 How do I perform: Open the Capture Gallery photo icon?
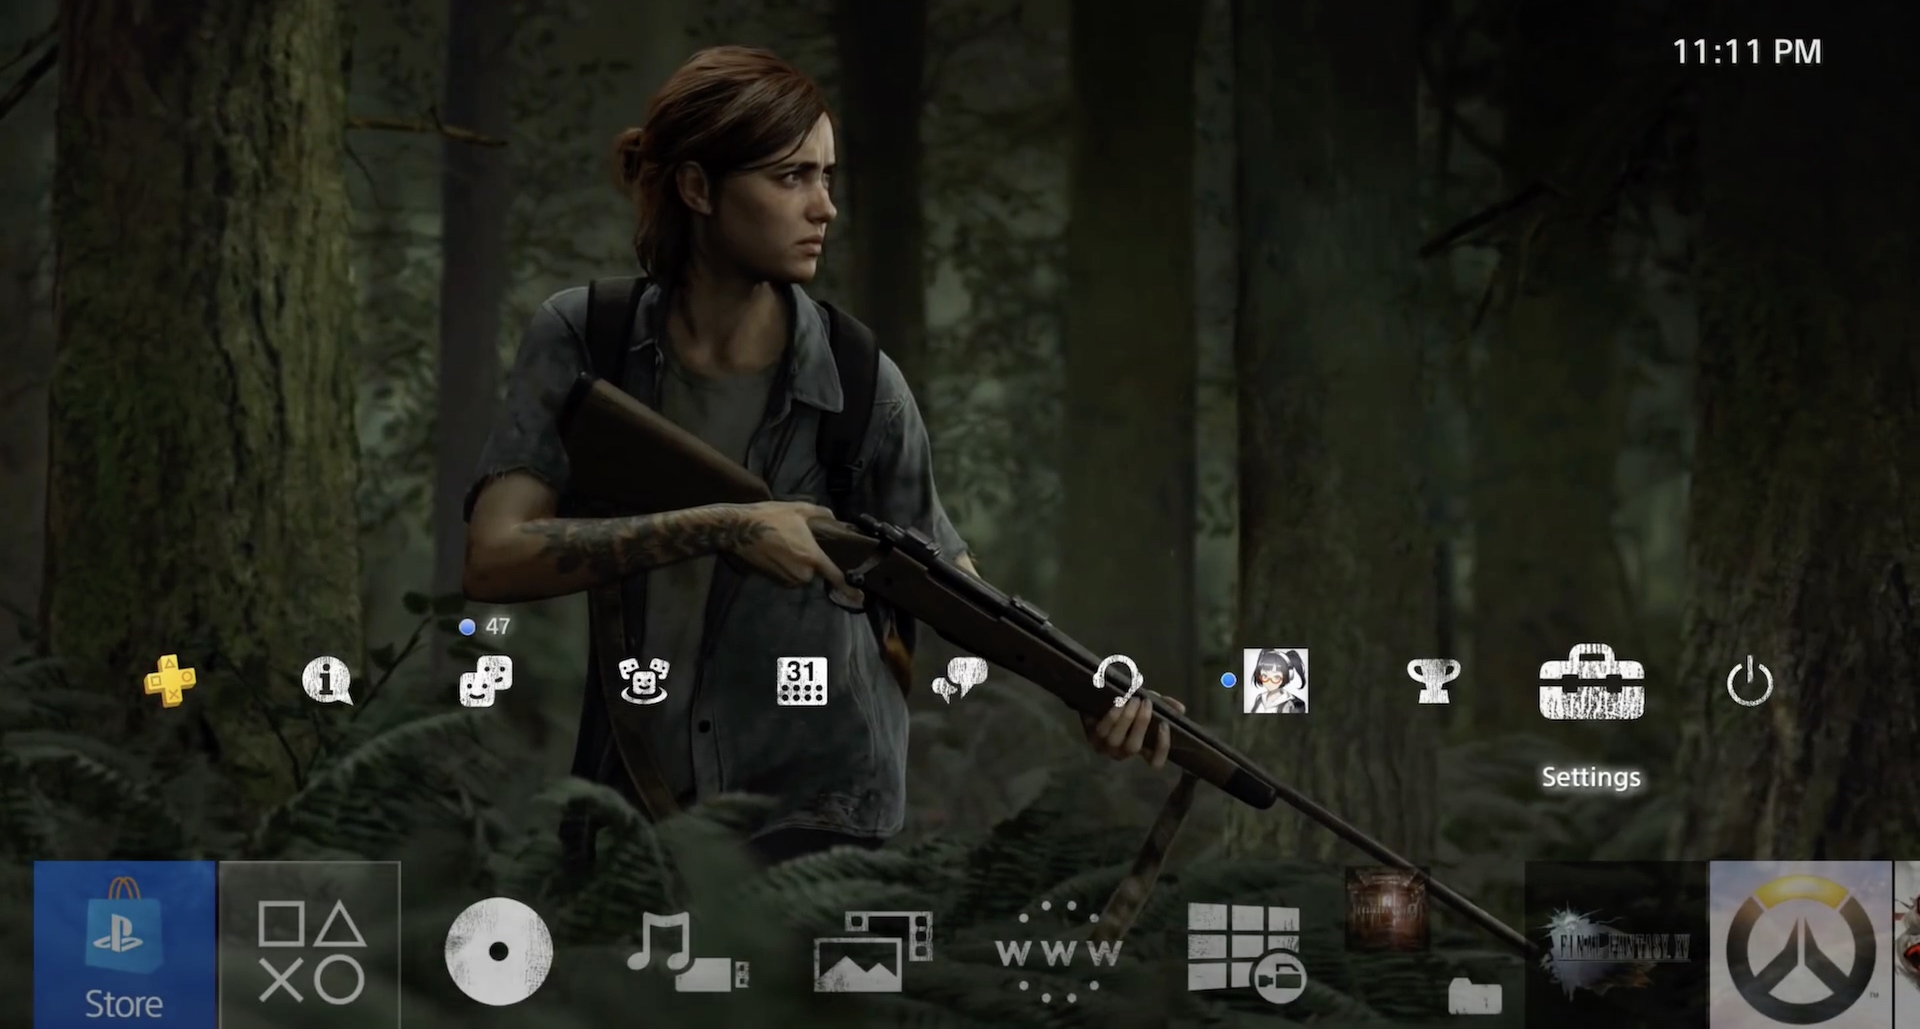pos(873,952)
